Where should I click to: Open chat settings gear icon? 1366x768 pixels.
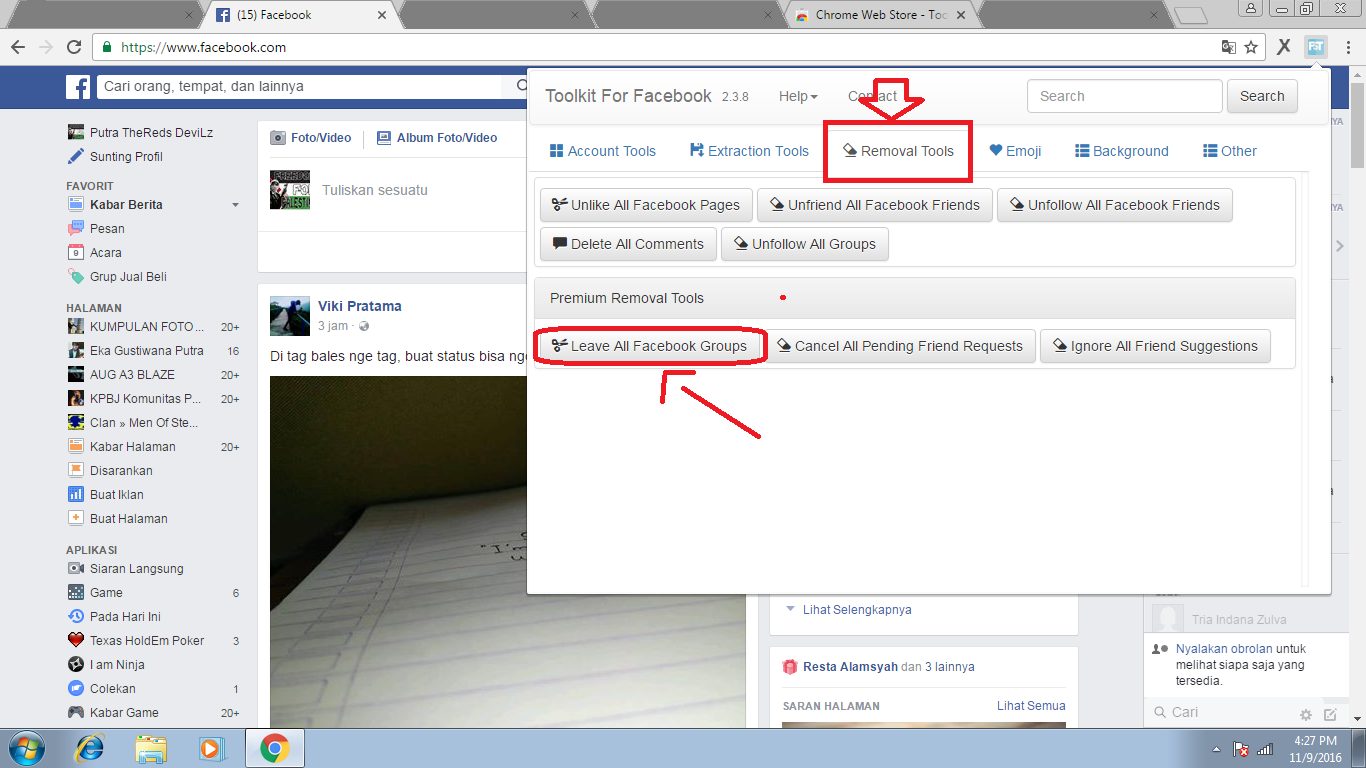point(1305,714)
